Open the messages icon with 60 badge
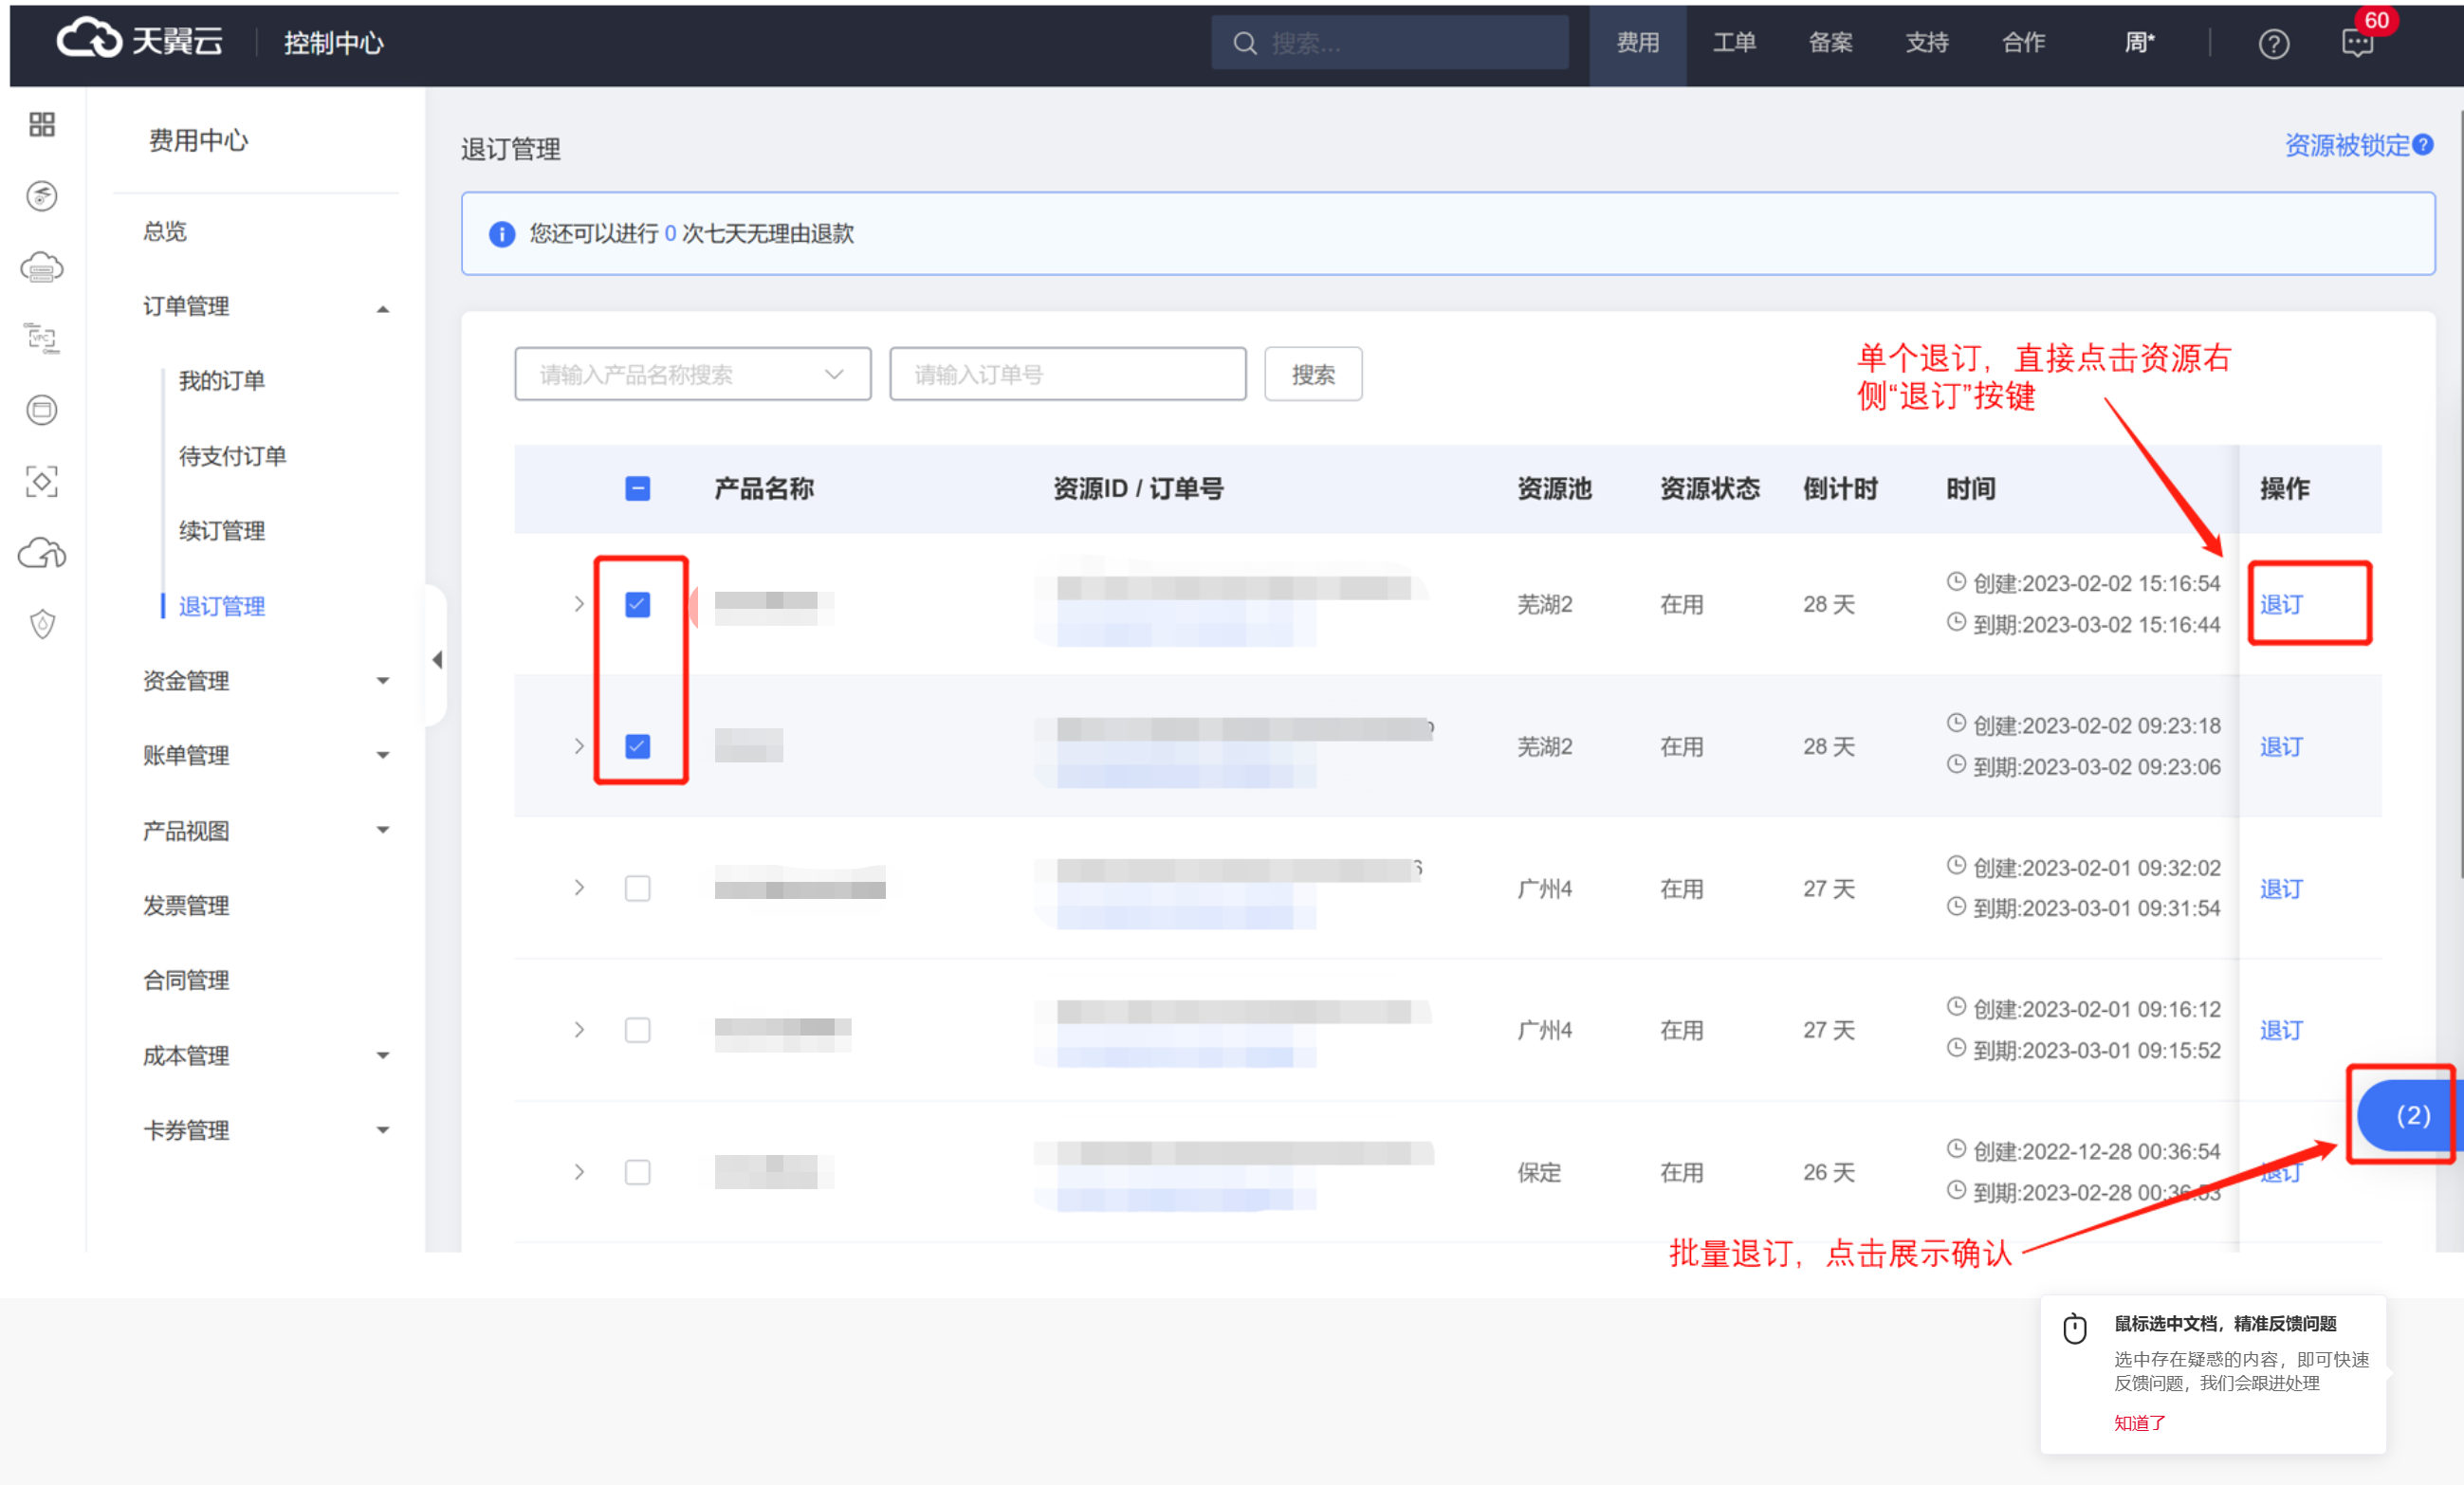Screen dimensions: 2464x1485 pos(2356,43)
